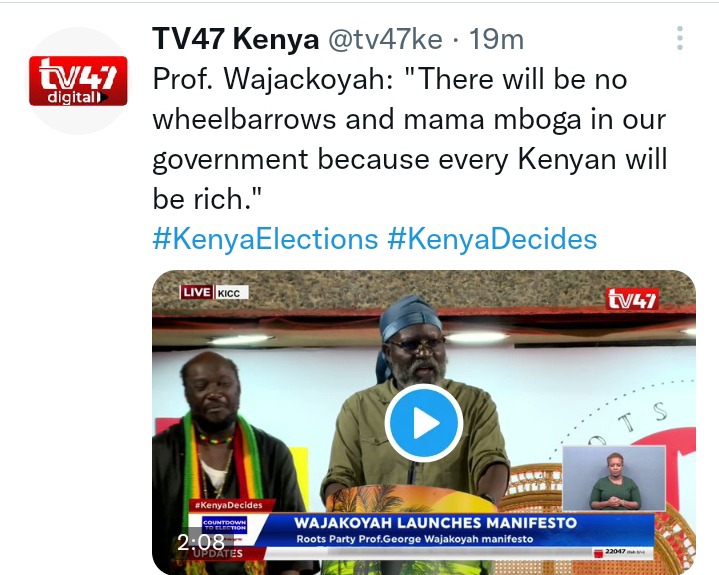Image resolution: width=719 pixels, height=575 pixels.
Task: Click the UPDATES label in video
Action: point(218,553)
